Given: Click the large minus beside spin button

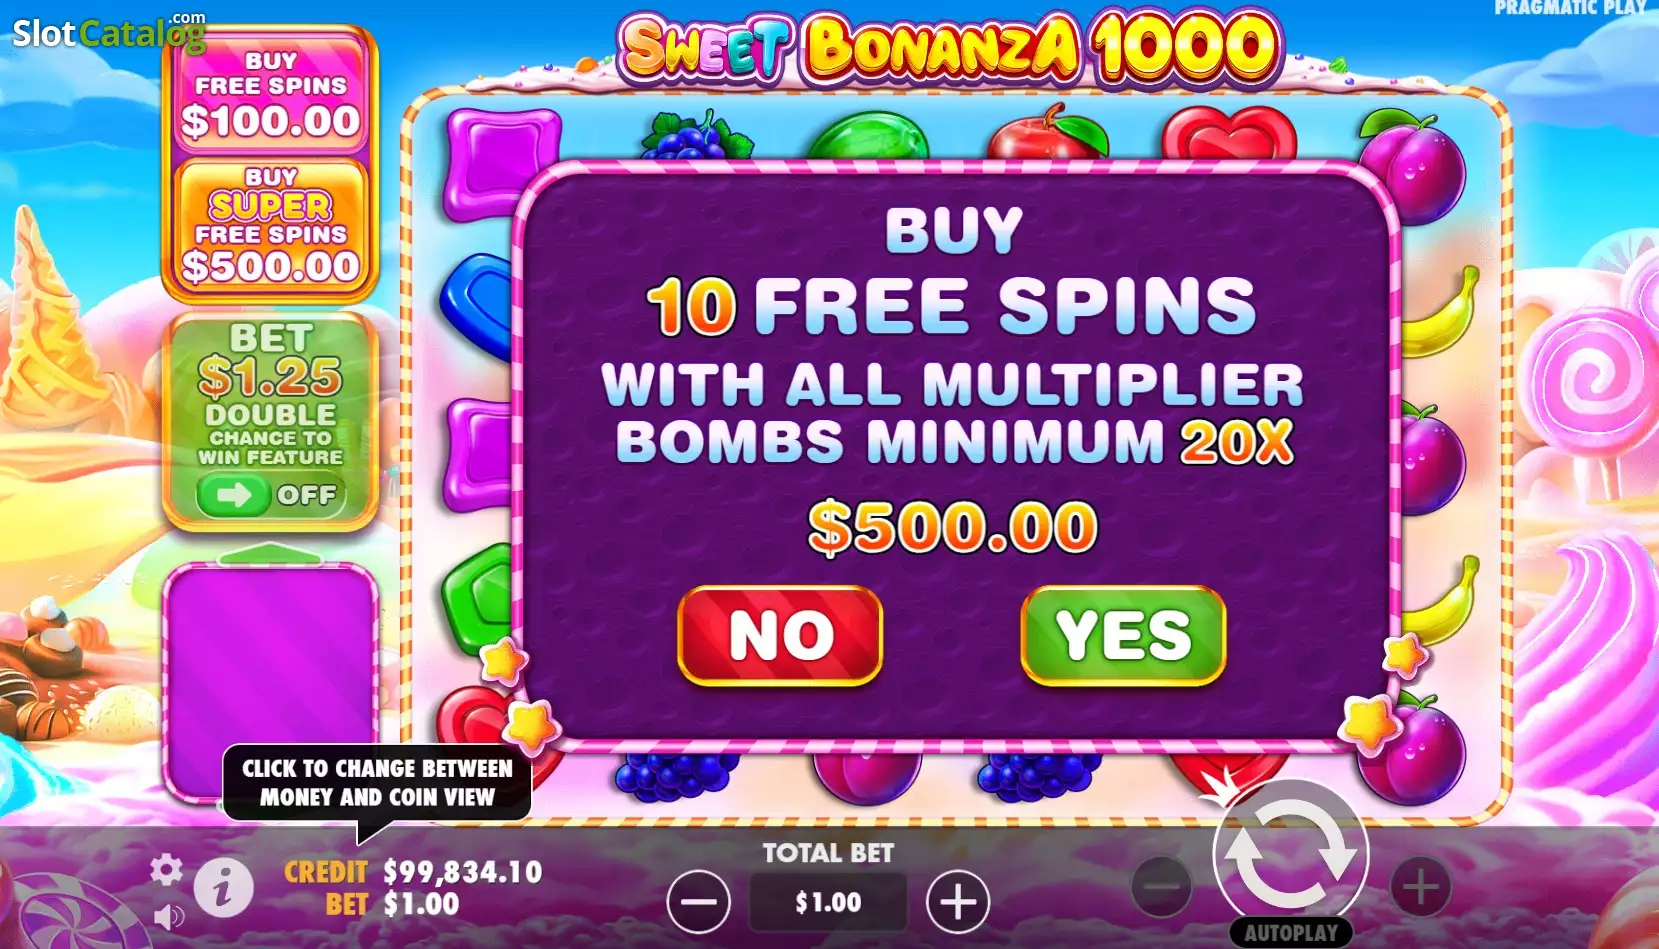Looking at the screenshot, I should pyautogui.click(x=1161, y=886).
